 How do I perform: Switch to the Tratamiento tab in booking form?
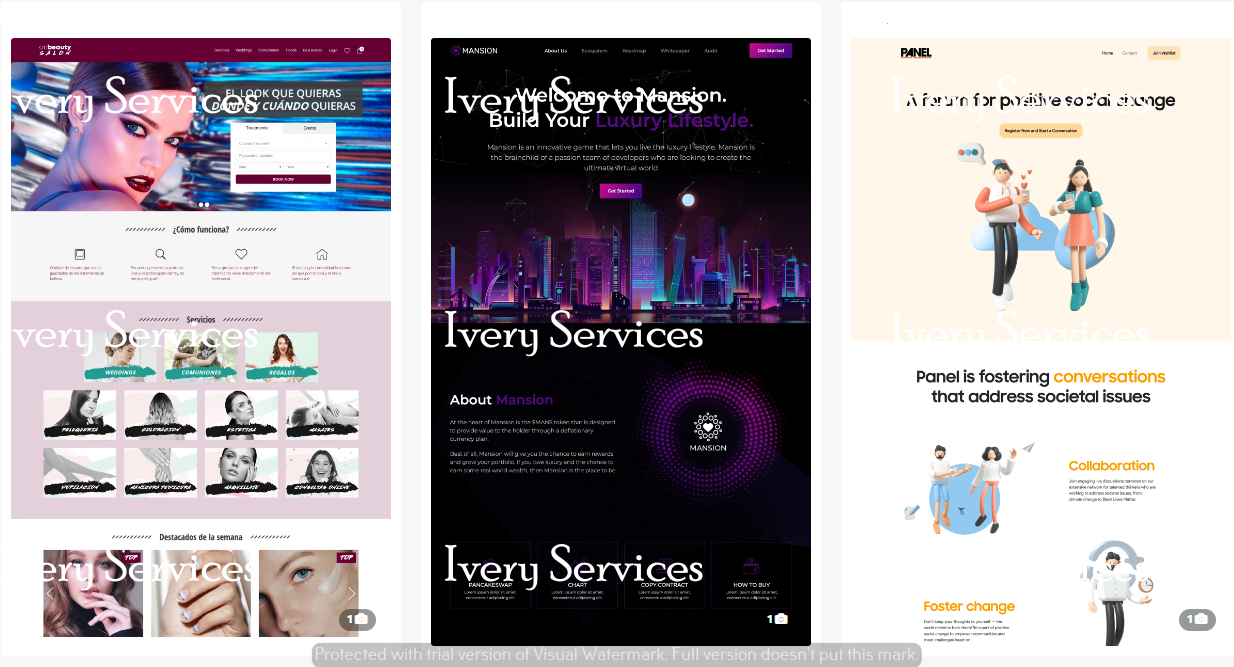(257, 128)
